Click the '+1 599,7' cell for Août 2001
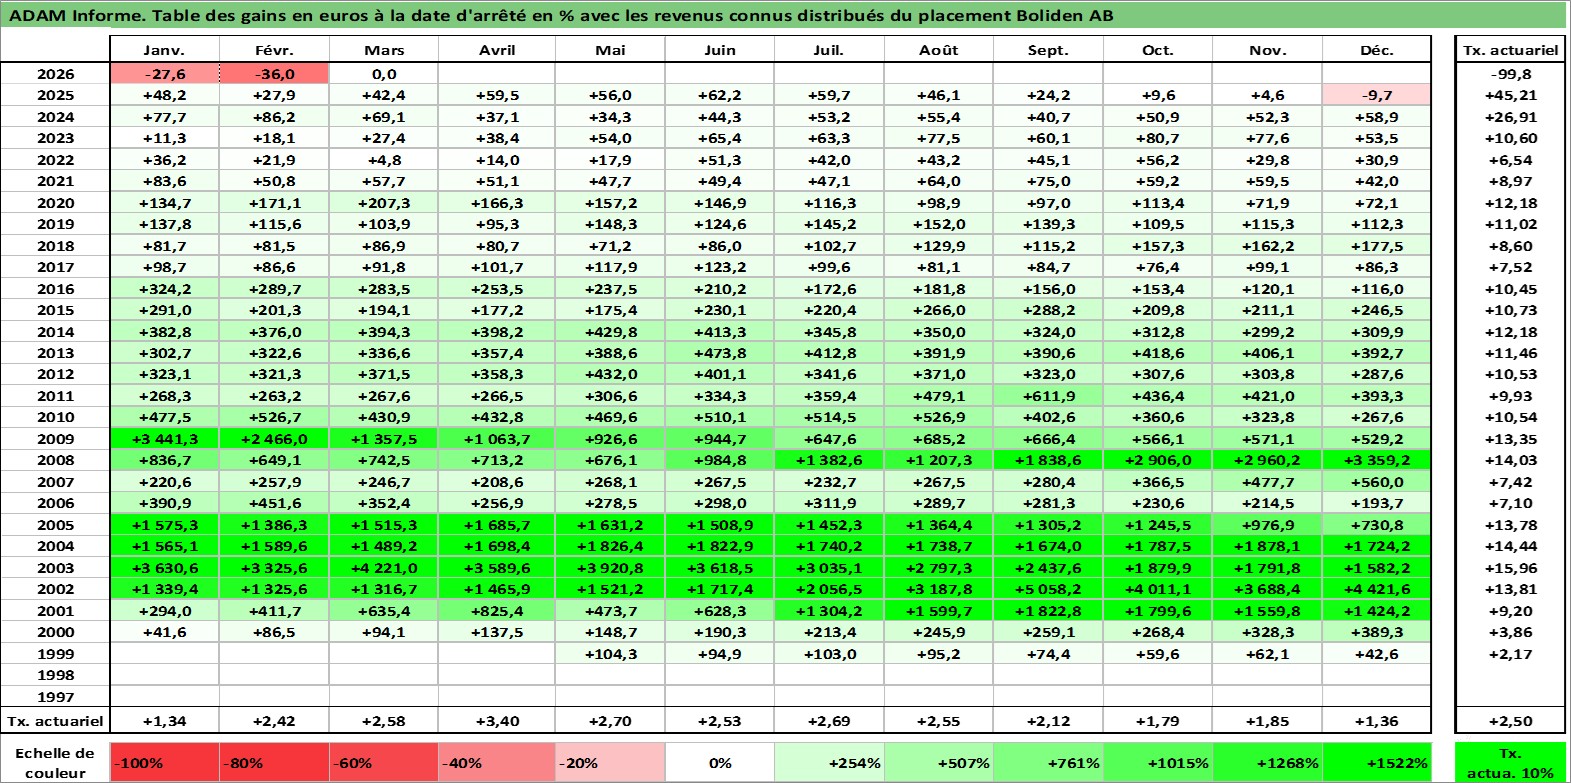1571x783 pixels. 939,611
